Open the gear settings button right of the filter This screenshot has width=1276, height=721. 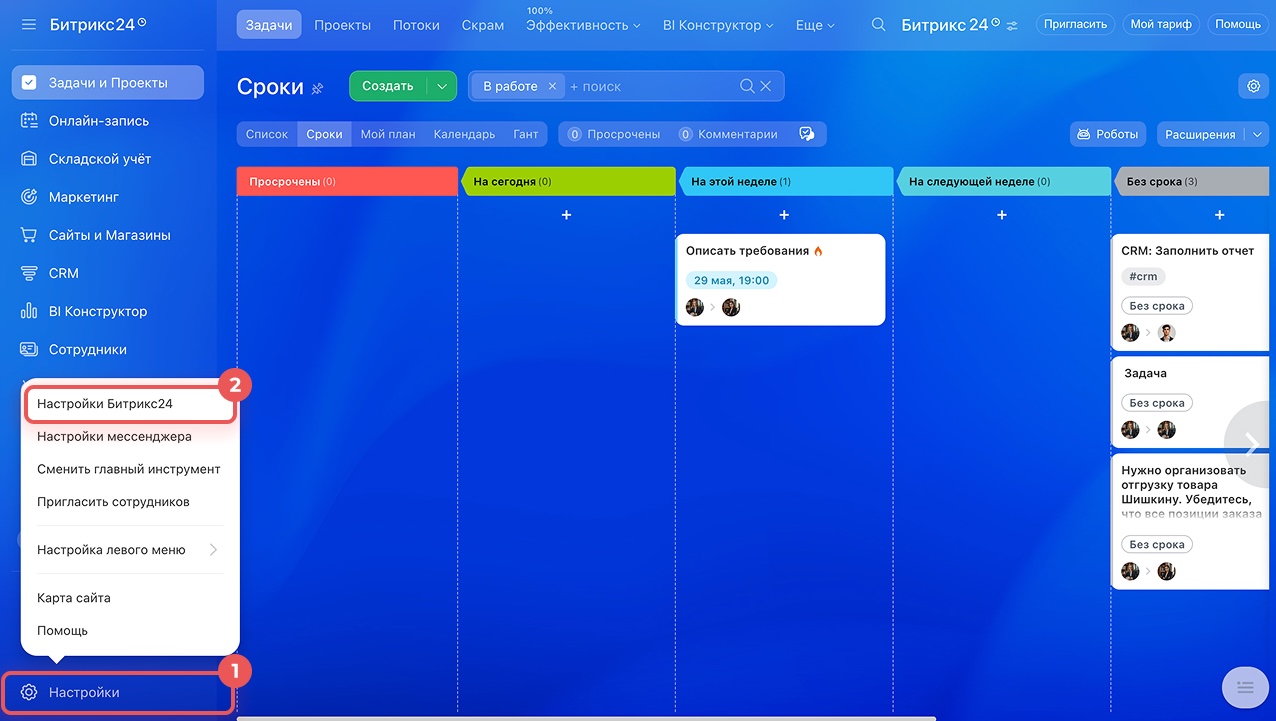click(x=1254, y=87)
